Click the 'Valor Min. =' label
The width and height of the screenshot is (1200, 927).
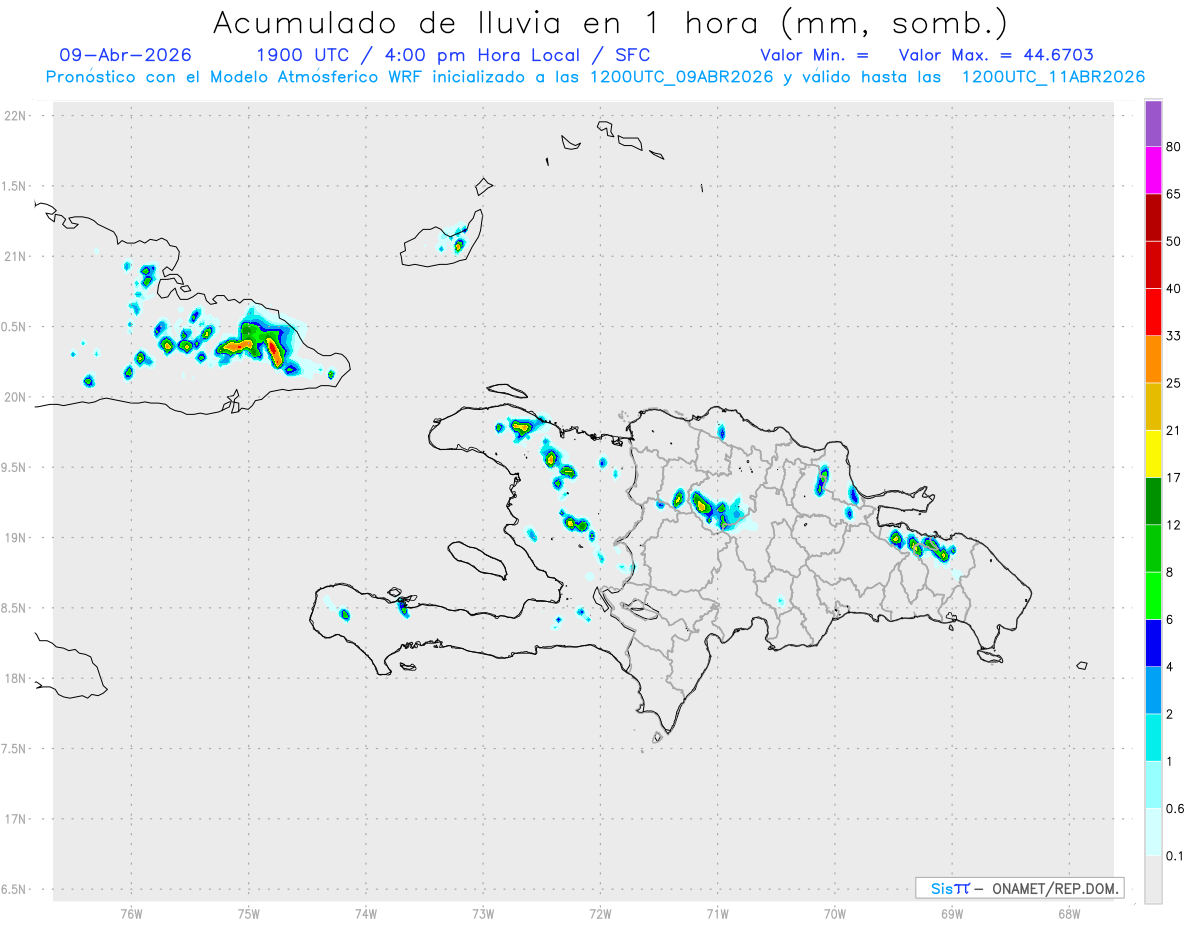click(x=813, y=55)
